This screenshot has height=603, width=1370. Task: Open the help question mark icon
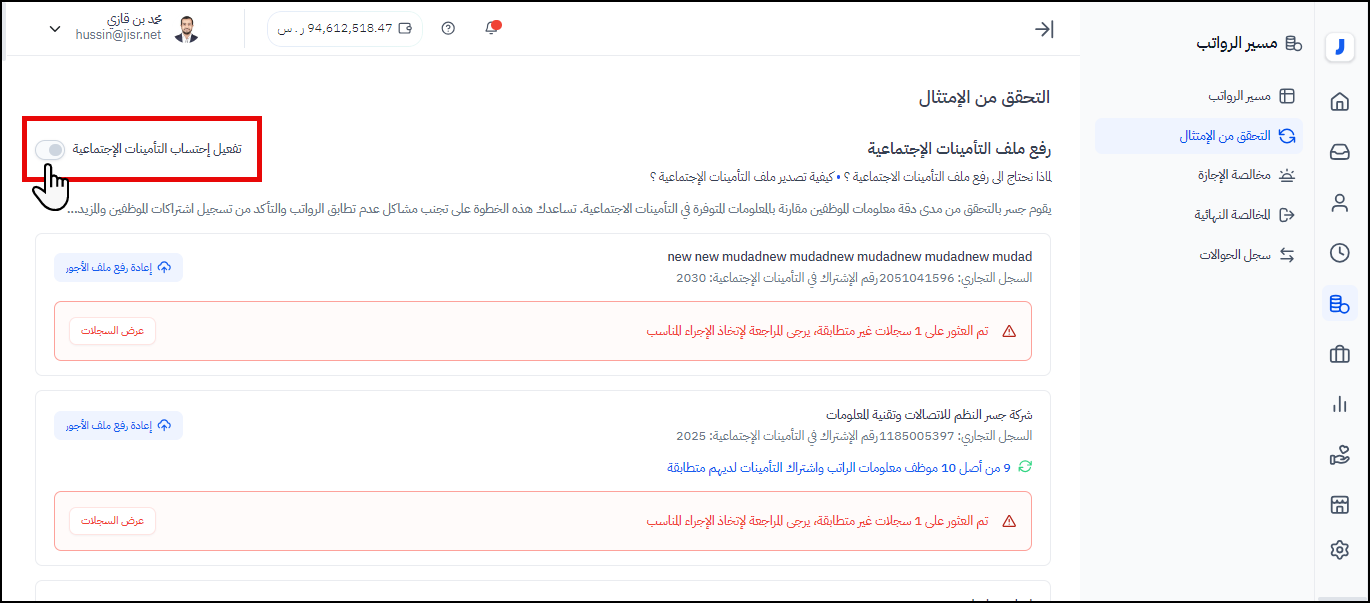pyautogui.click(x=448, y=28)
